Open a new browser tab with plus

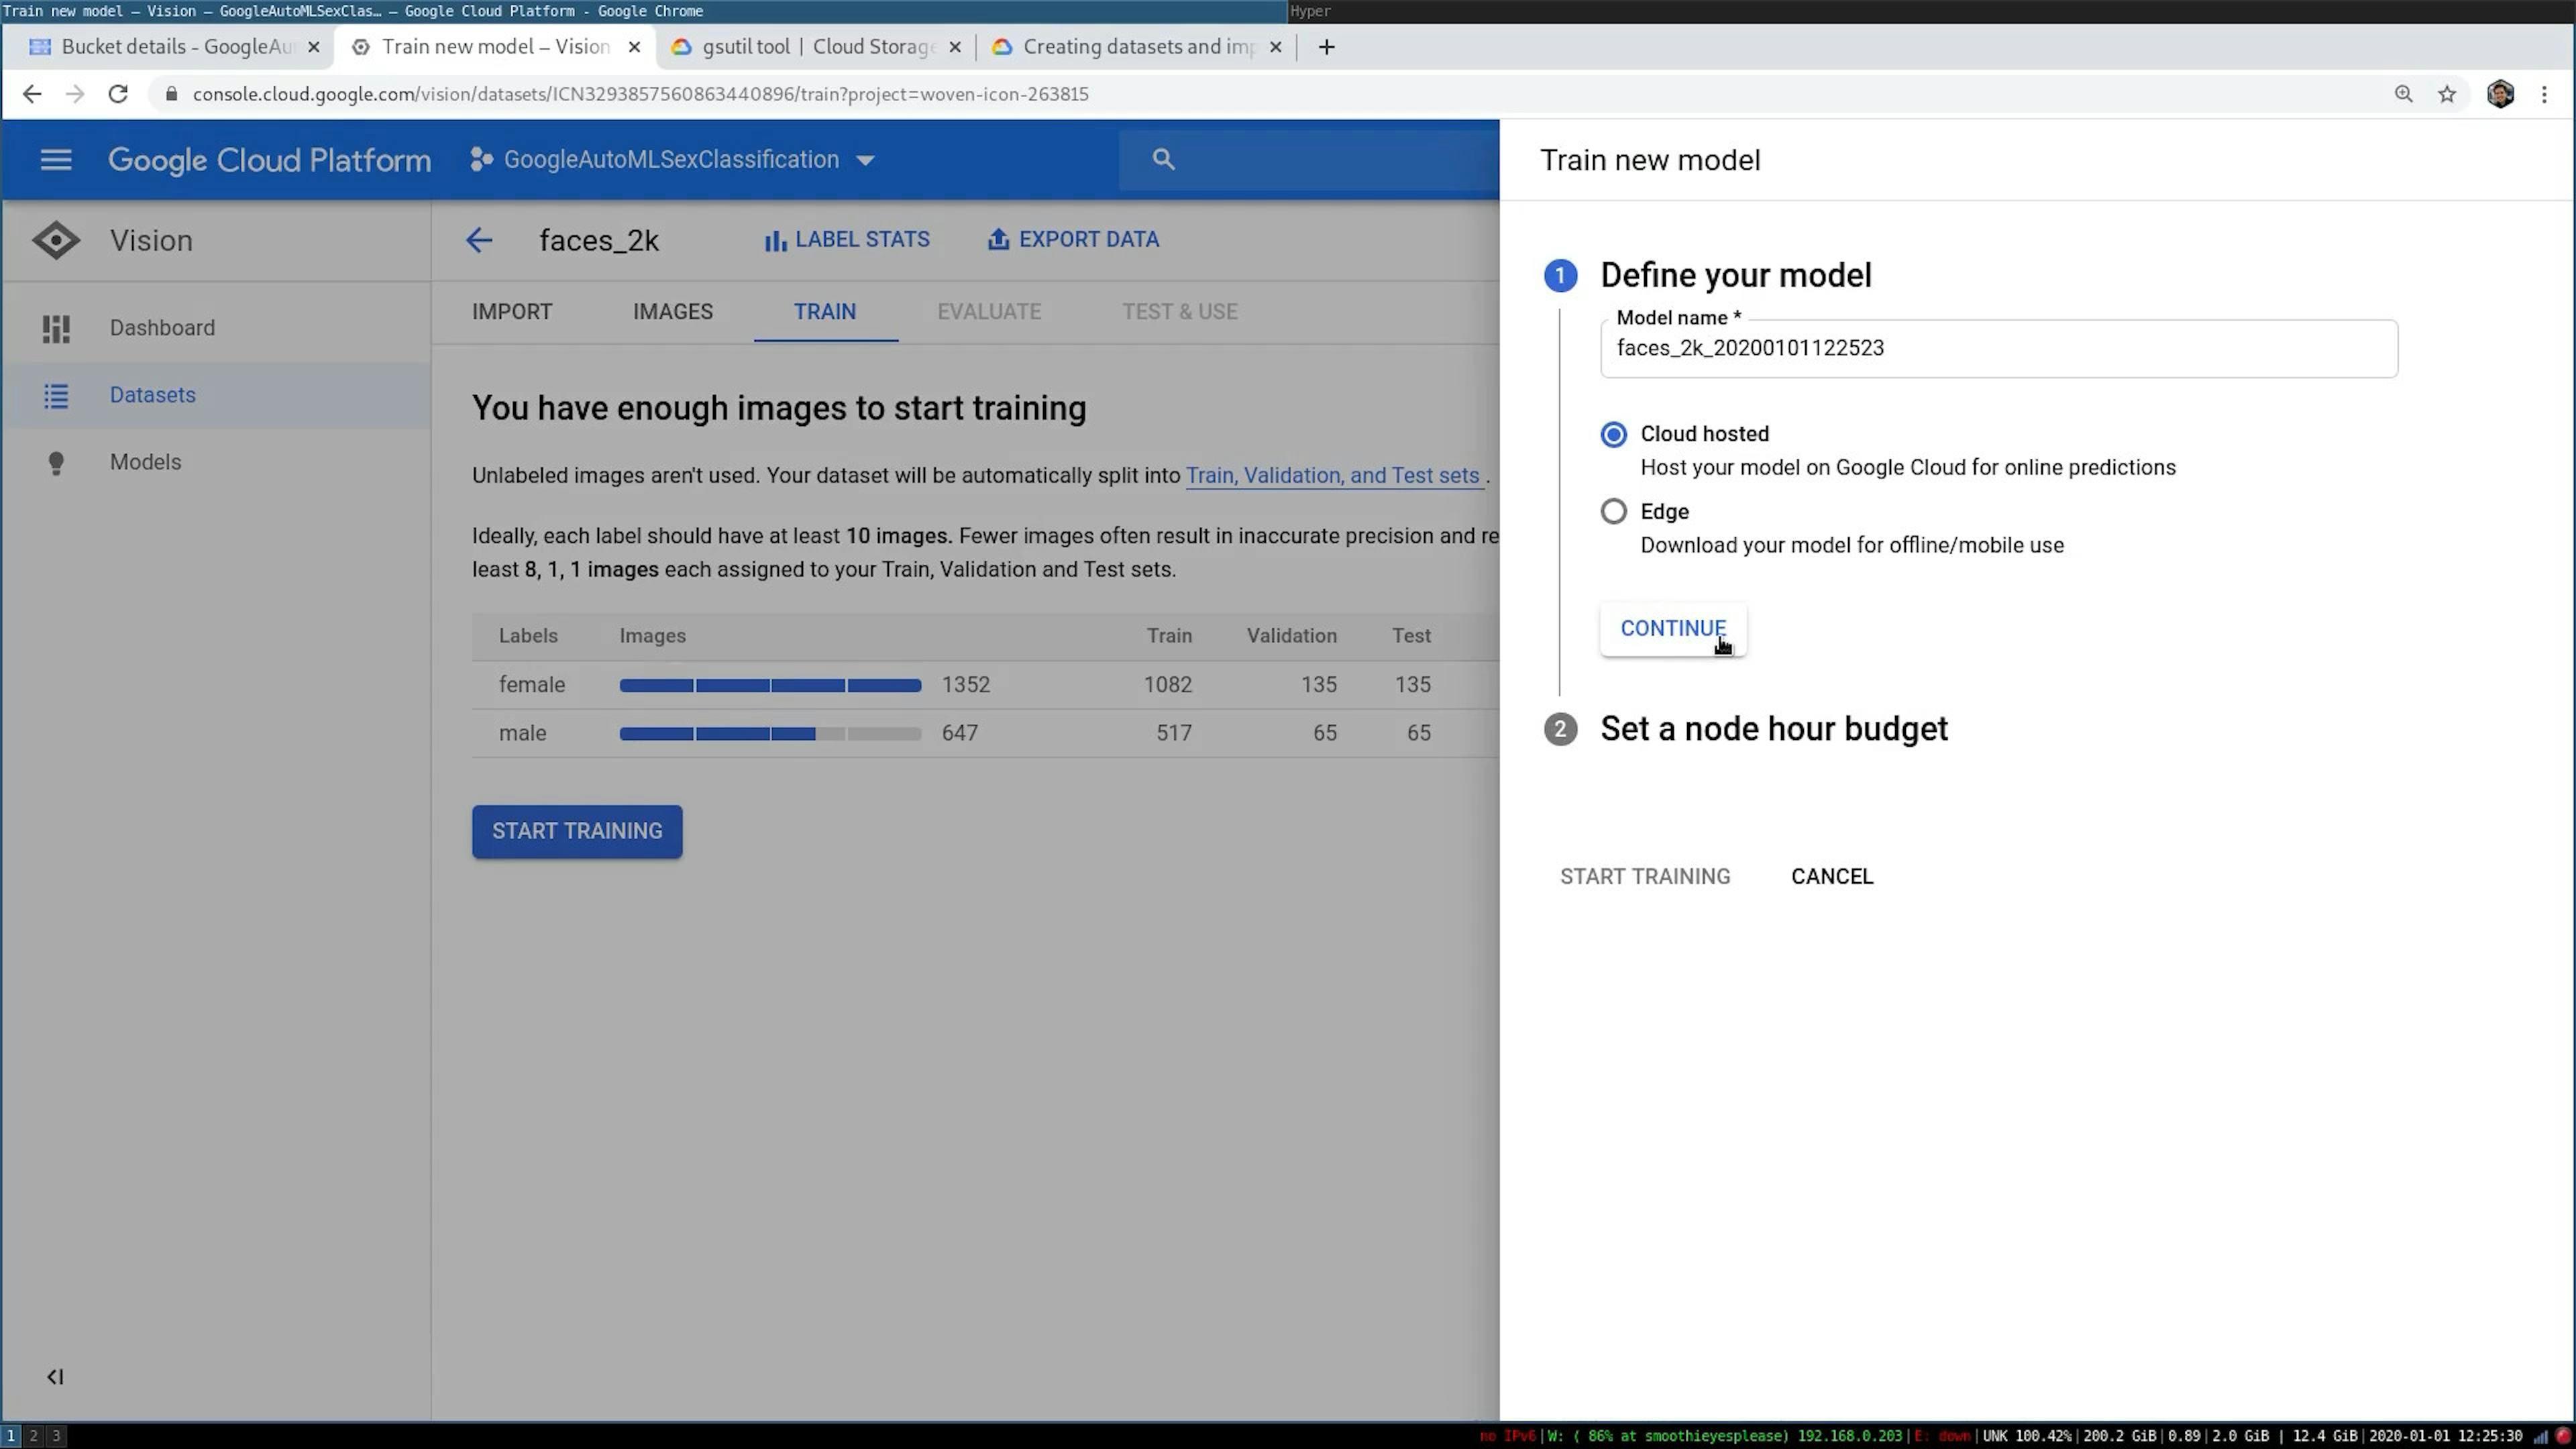1326,47
